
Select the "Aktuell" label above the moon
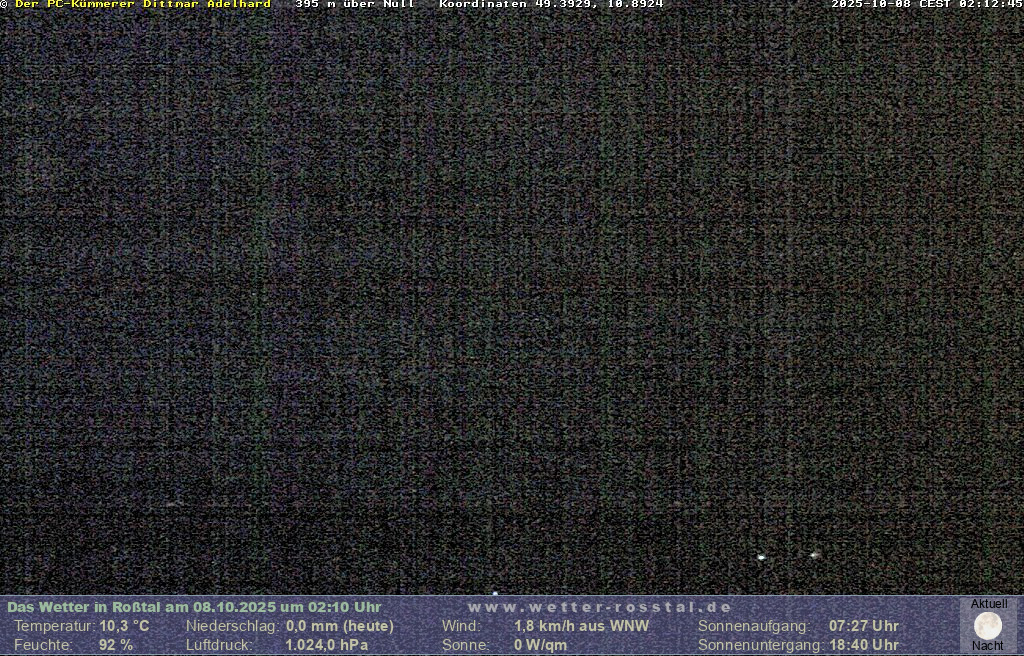989,604
